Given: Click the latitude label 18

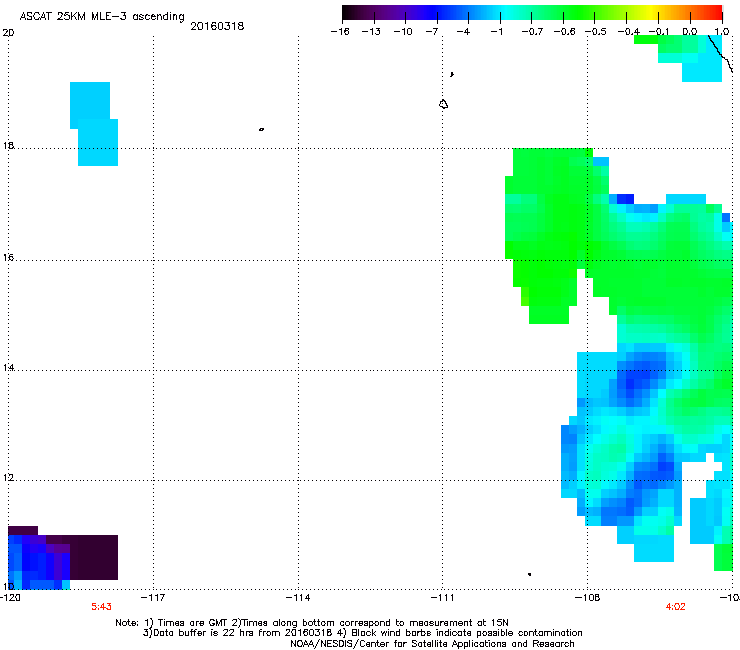Looking at the screenshot, I should tap(8, 145).
